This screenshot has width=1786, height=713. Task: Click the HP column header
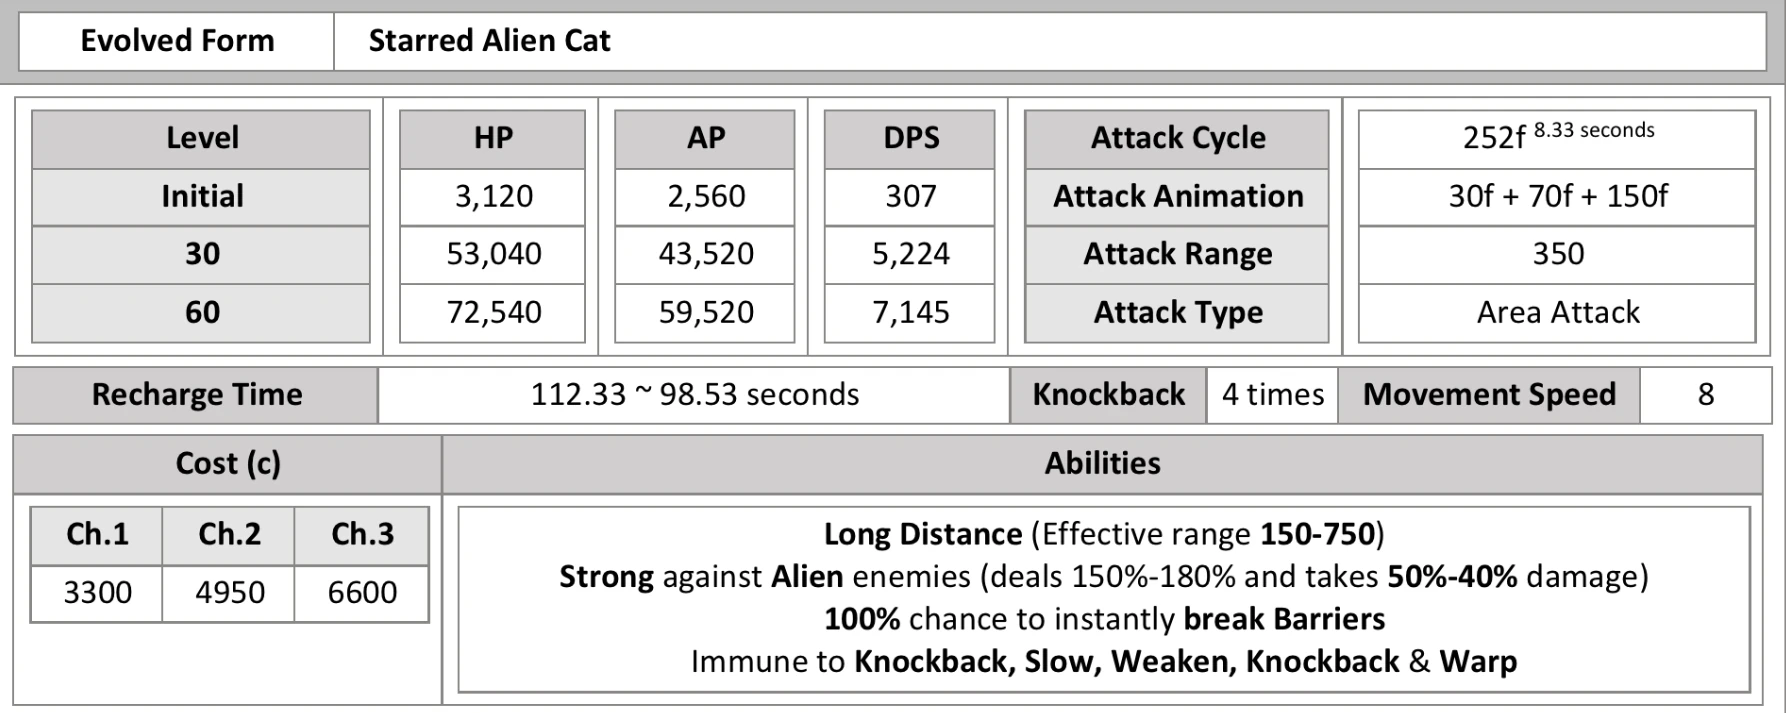tap(493, 138)
